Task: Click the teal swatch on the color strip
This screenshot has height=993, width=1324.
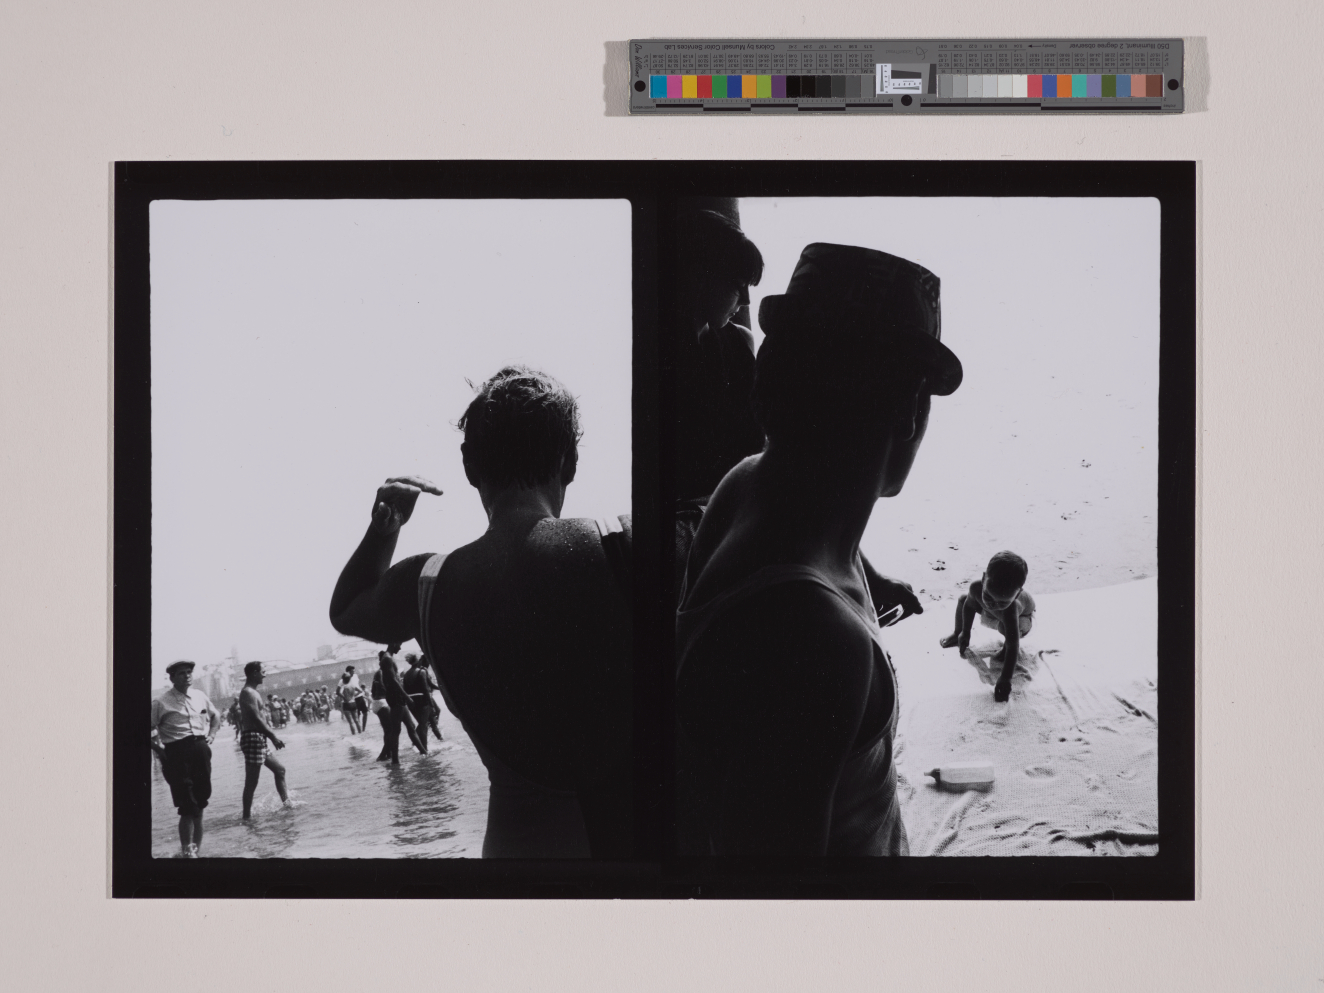Action: (x=1078, y=86)
